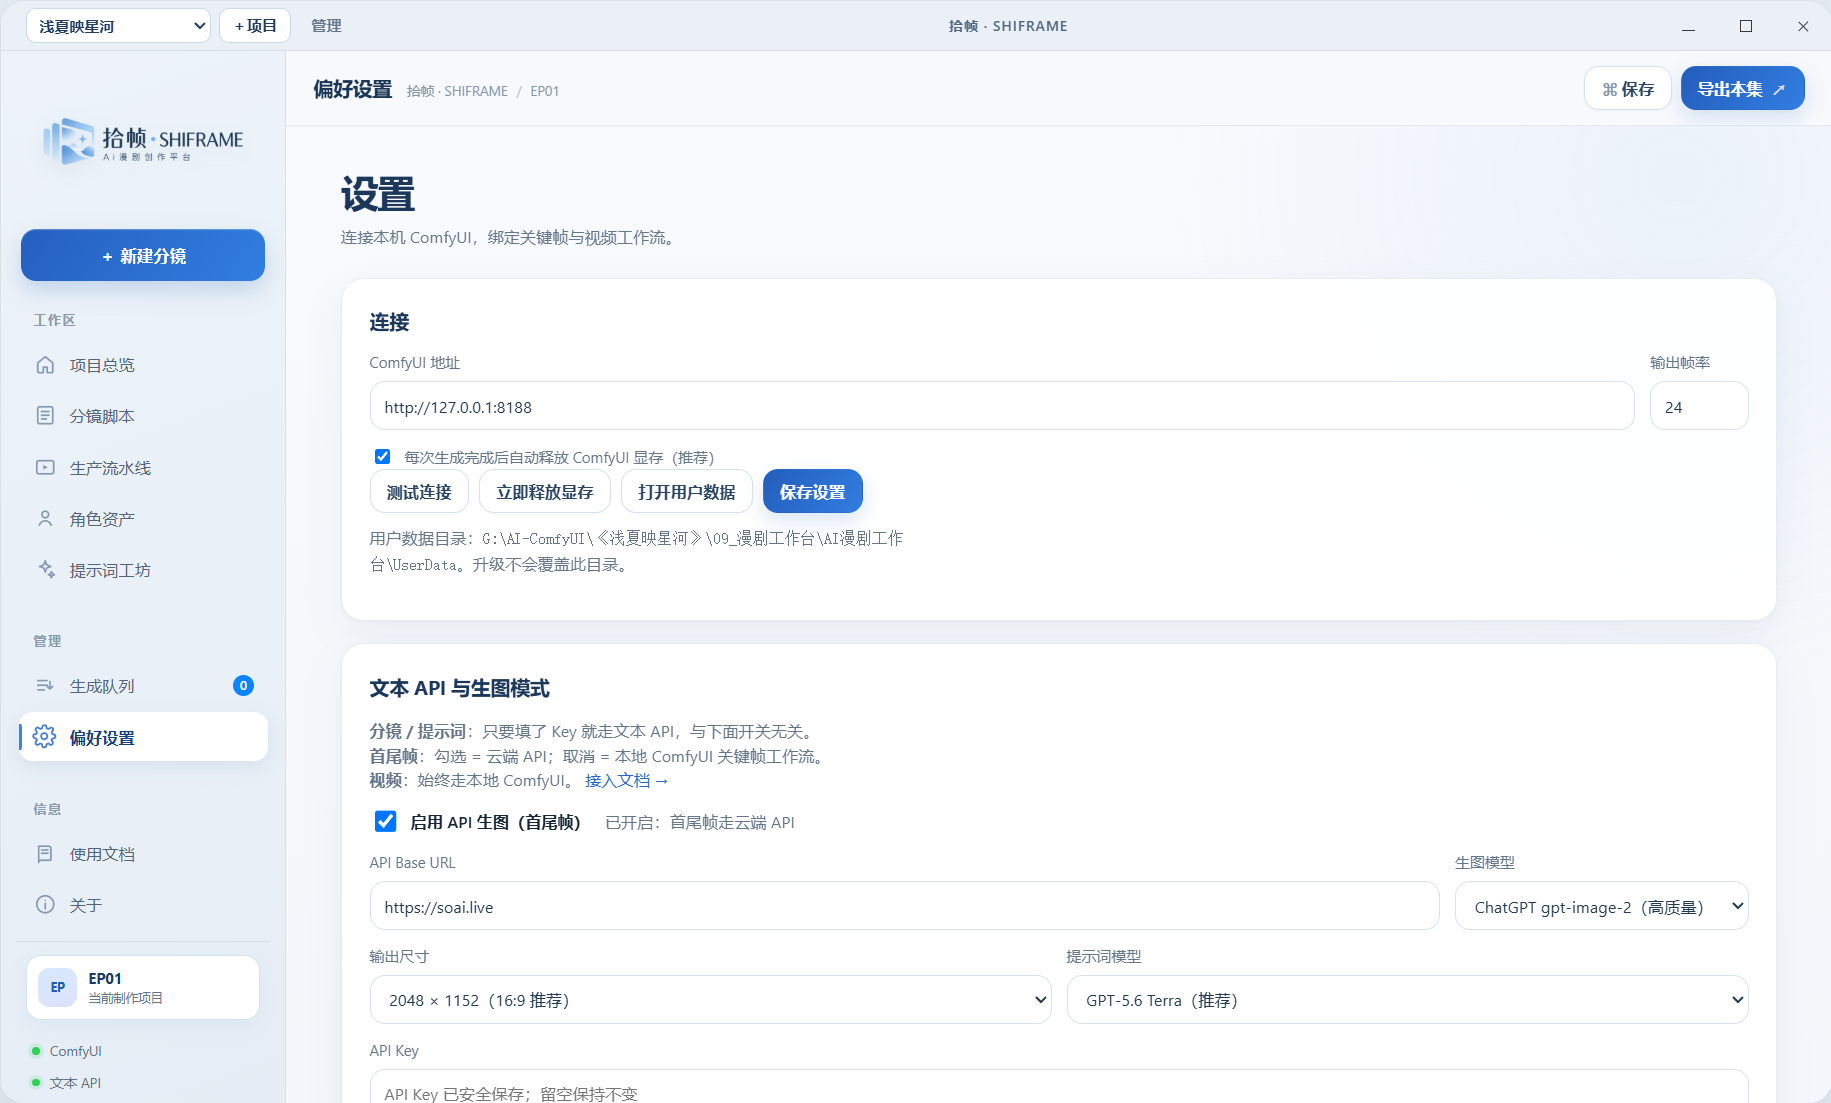Open 角色资产 person icon

(45, 519)
